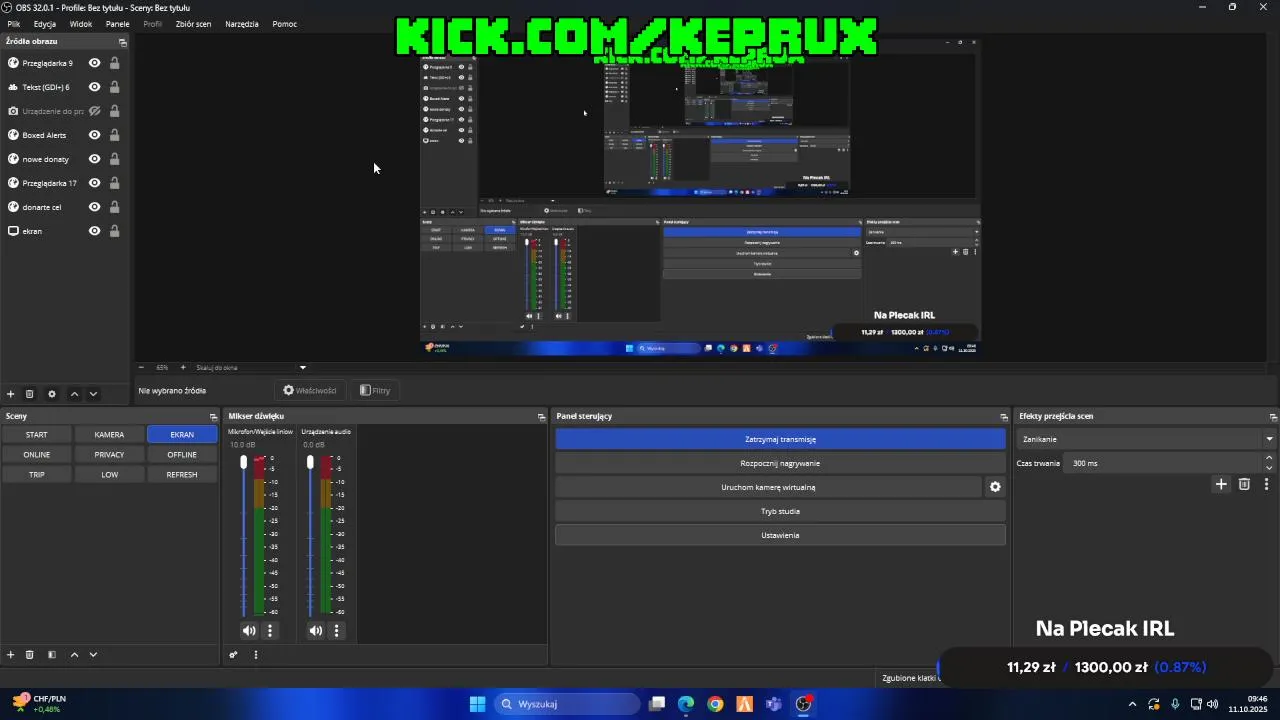Add a scene transition plus icon
This screenshot has width=1280, height=720.
coord(1221,484)
